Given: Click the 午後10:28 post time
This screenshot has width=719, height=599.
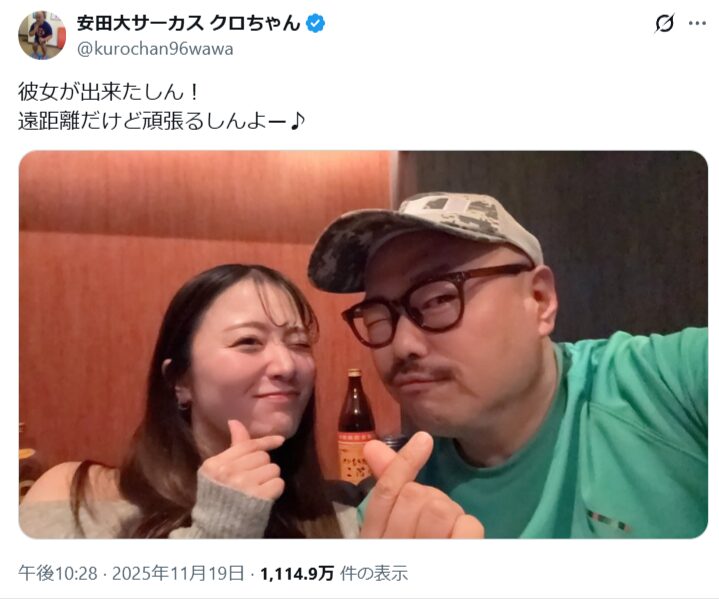Looking at the screenshot, I should 58,573.
